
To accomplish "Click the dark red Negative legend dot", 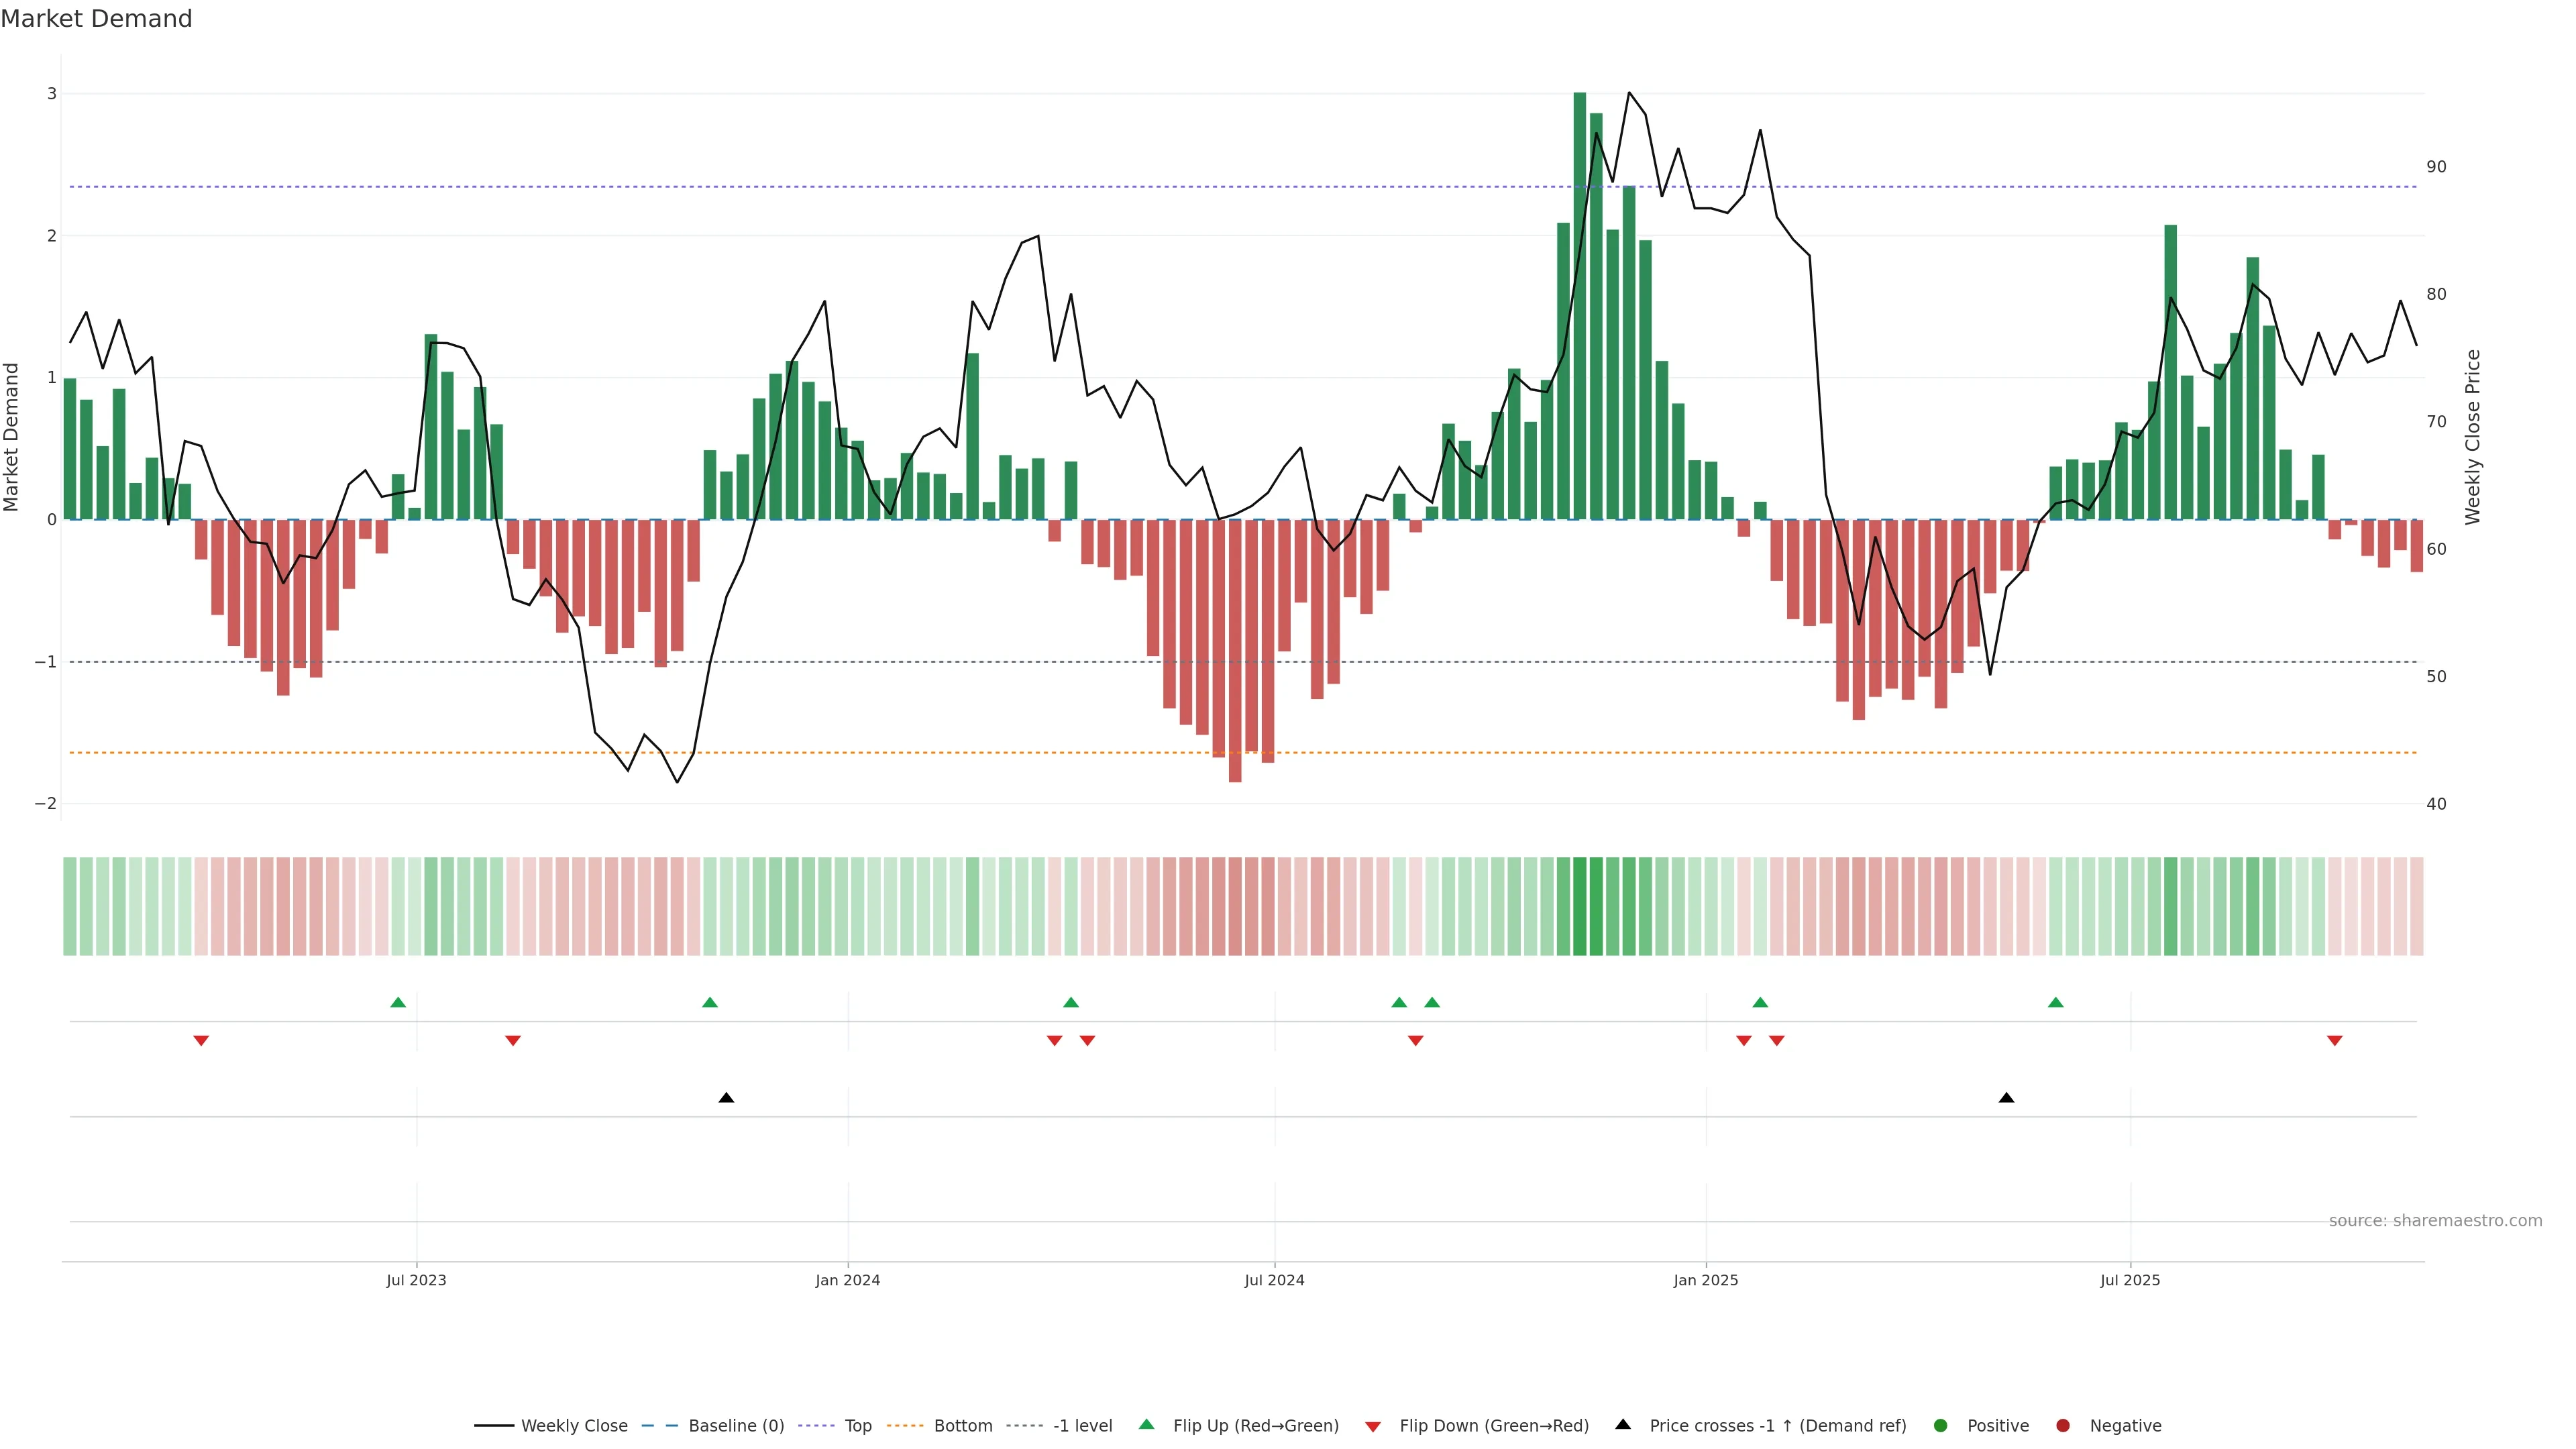I will (x=2063, y=1426).
